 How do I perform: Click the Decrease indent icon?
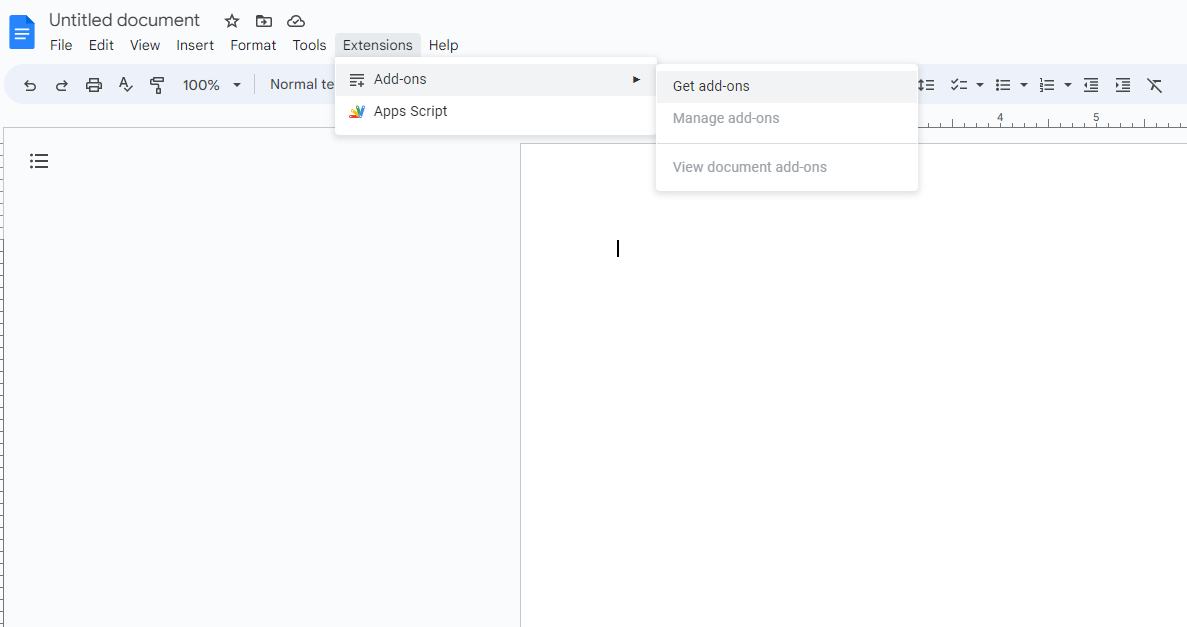tap(1090, 85)
